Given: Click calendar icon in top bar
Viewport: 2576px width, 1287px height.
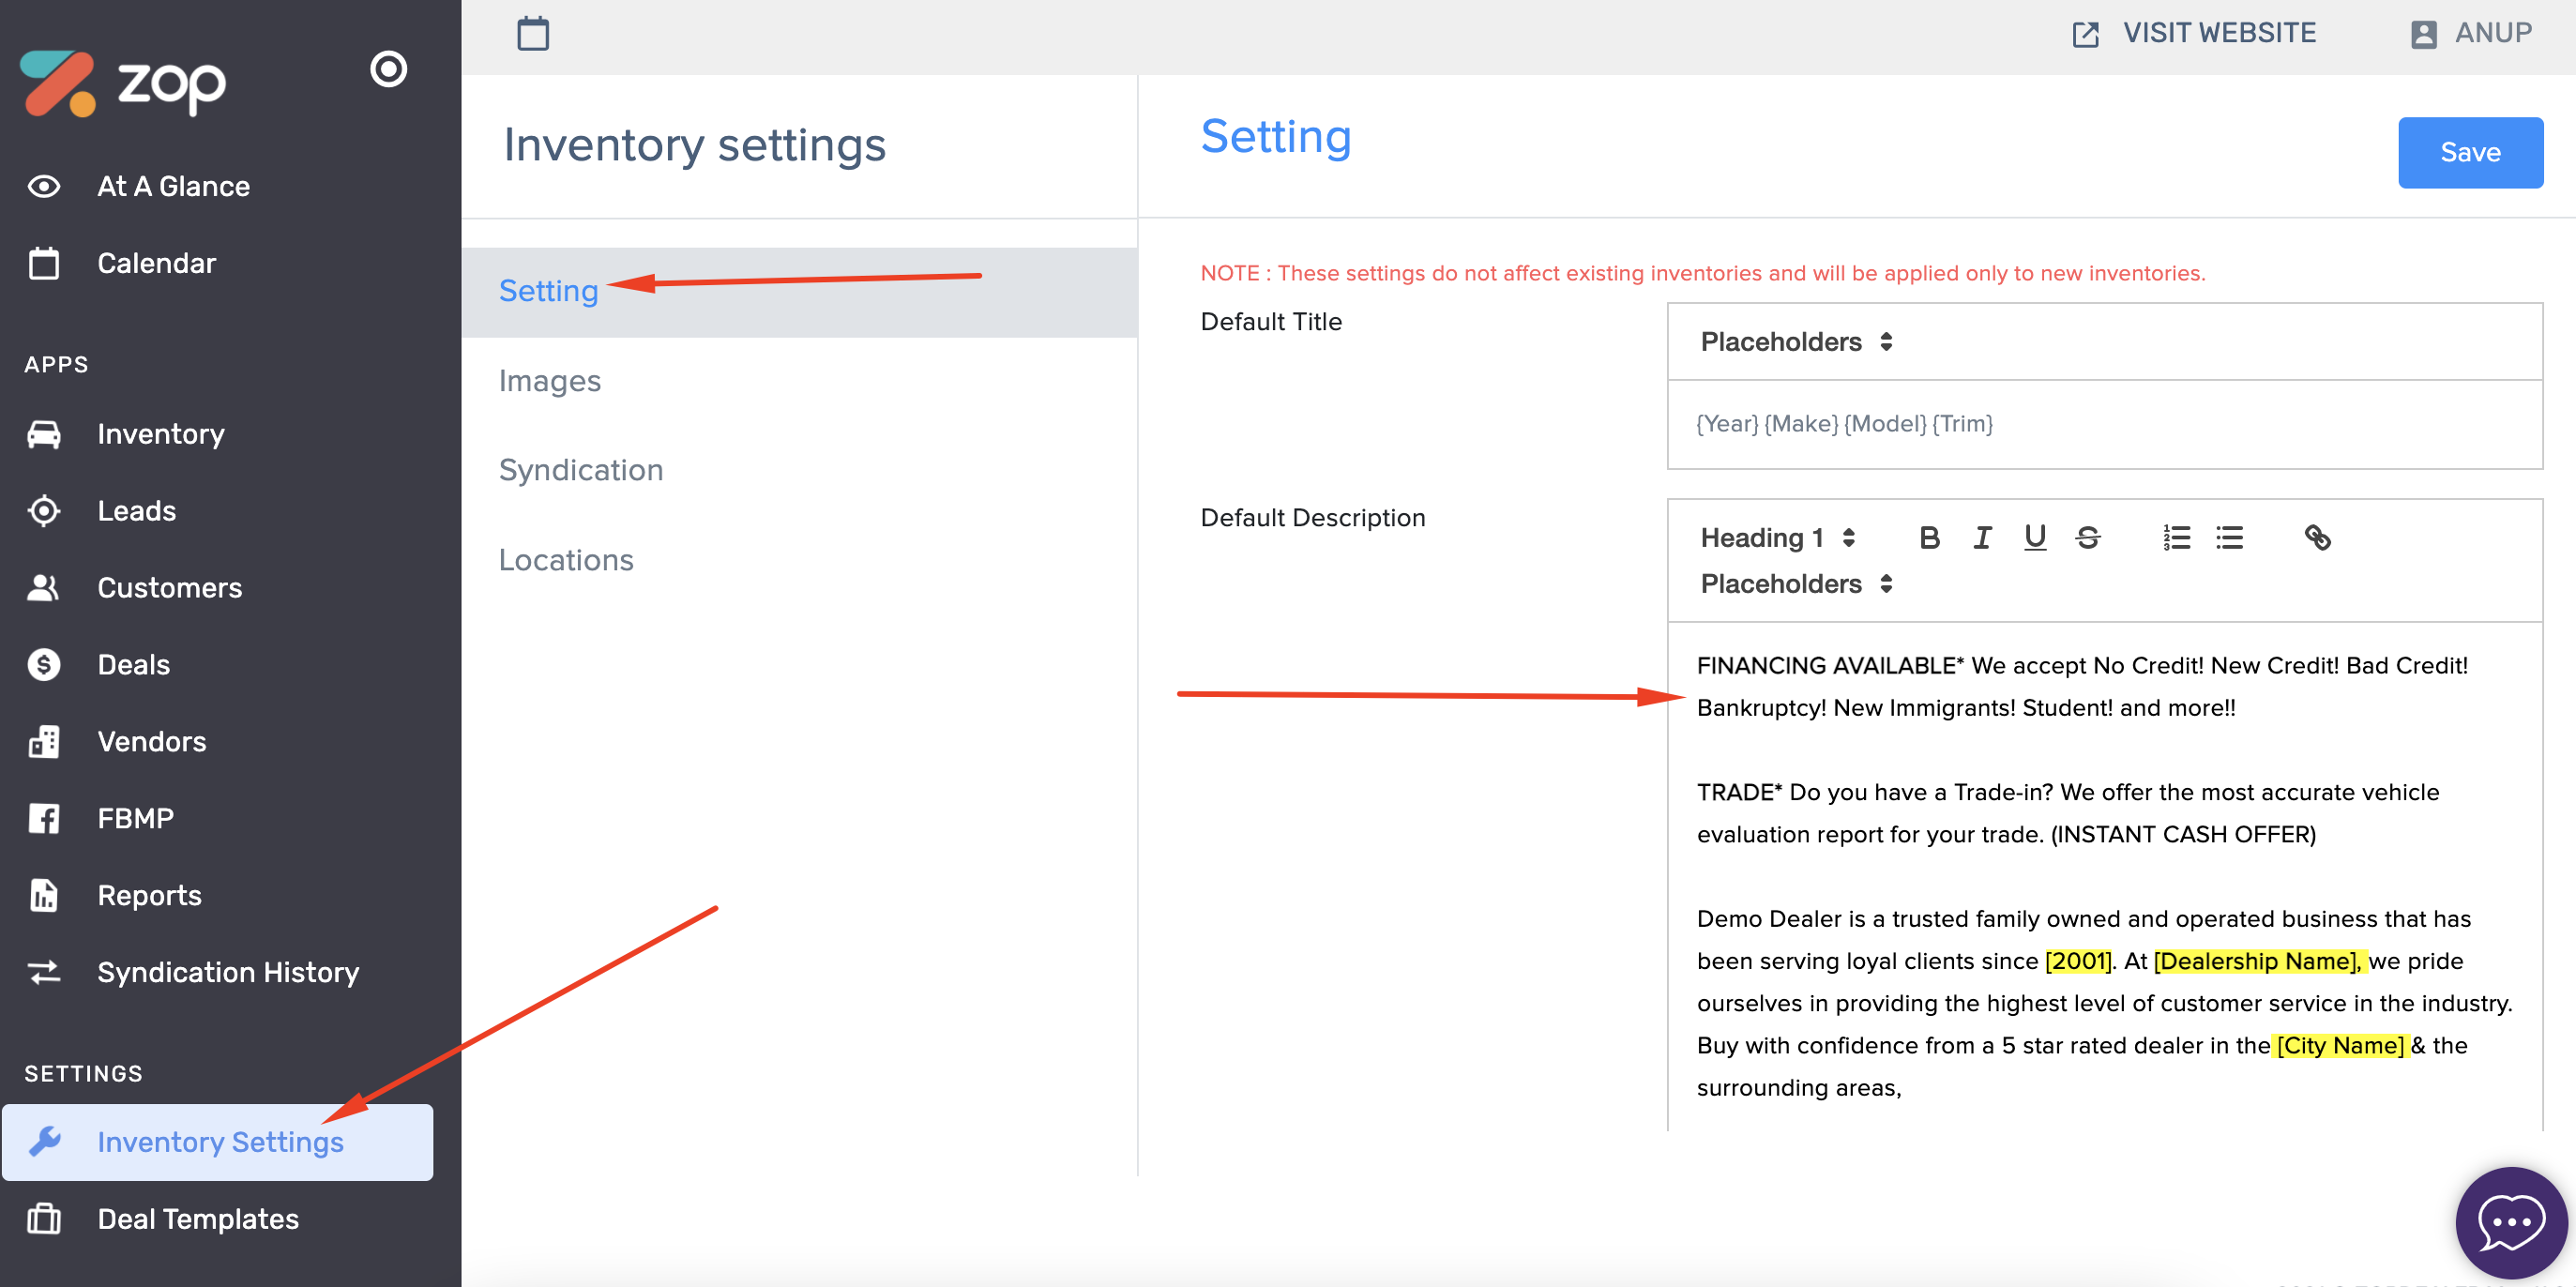Looking at the screenshot, I should [533, 34].
